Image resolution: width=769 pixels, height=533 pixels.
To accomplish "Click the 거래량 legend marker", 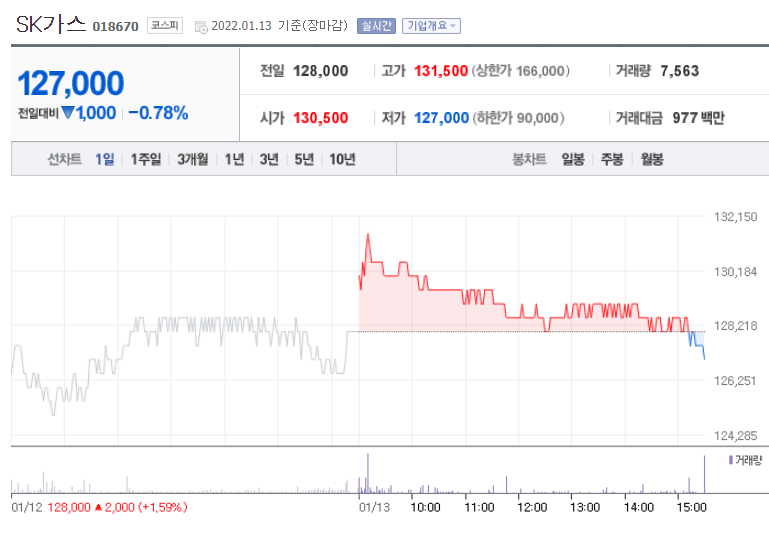I will click(731, 459).
